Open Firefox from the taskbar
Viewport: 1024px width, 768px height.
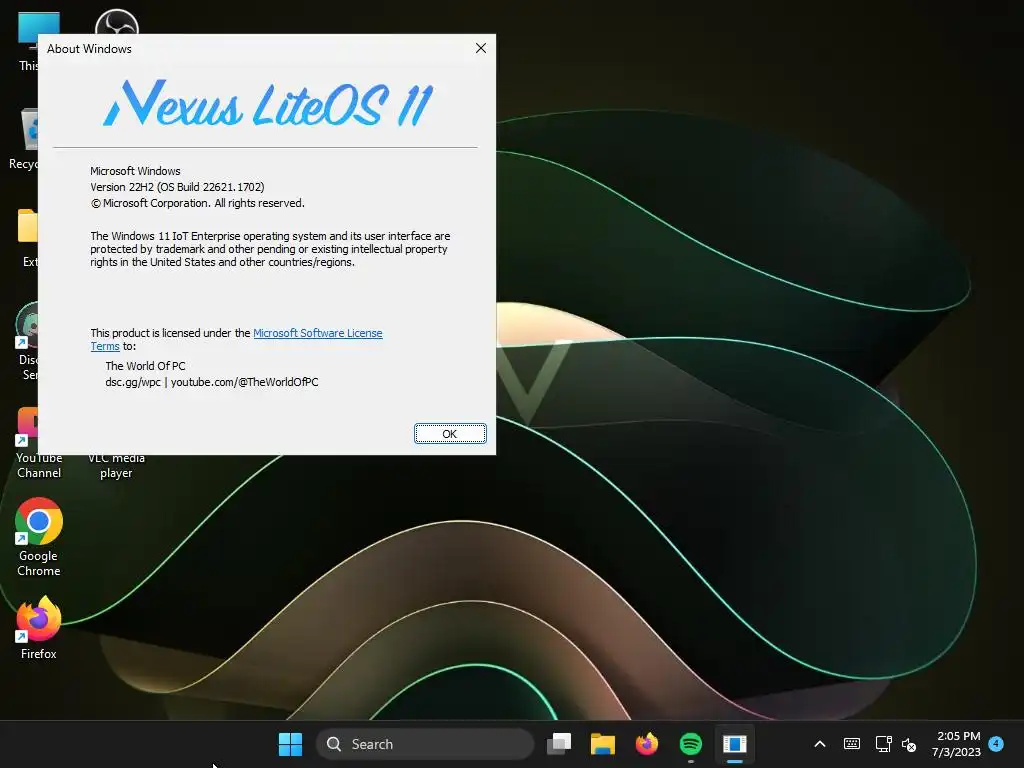[647, 744]
